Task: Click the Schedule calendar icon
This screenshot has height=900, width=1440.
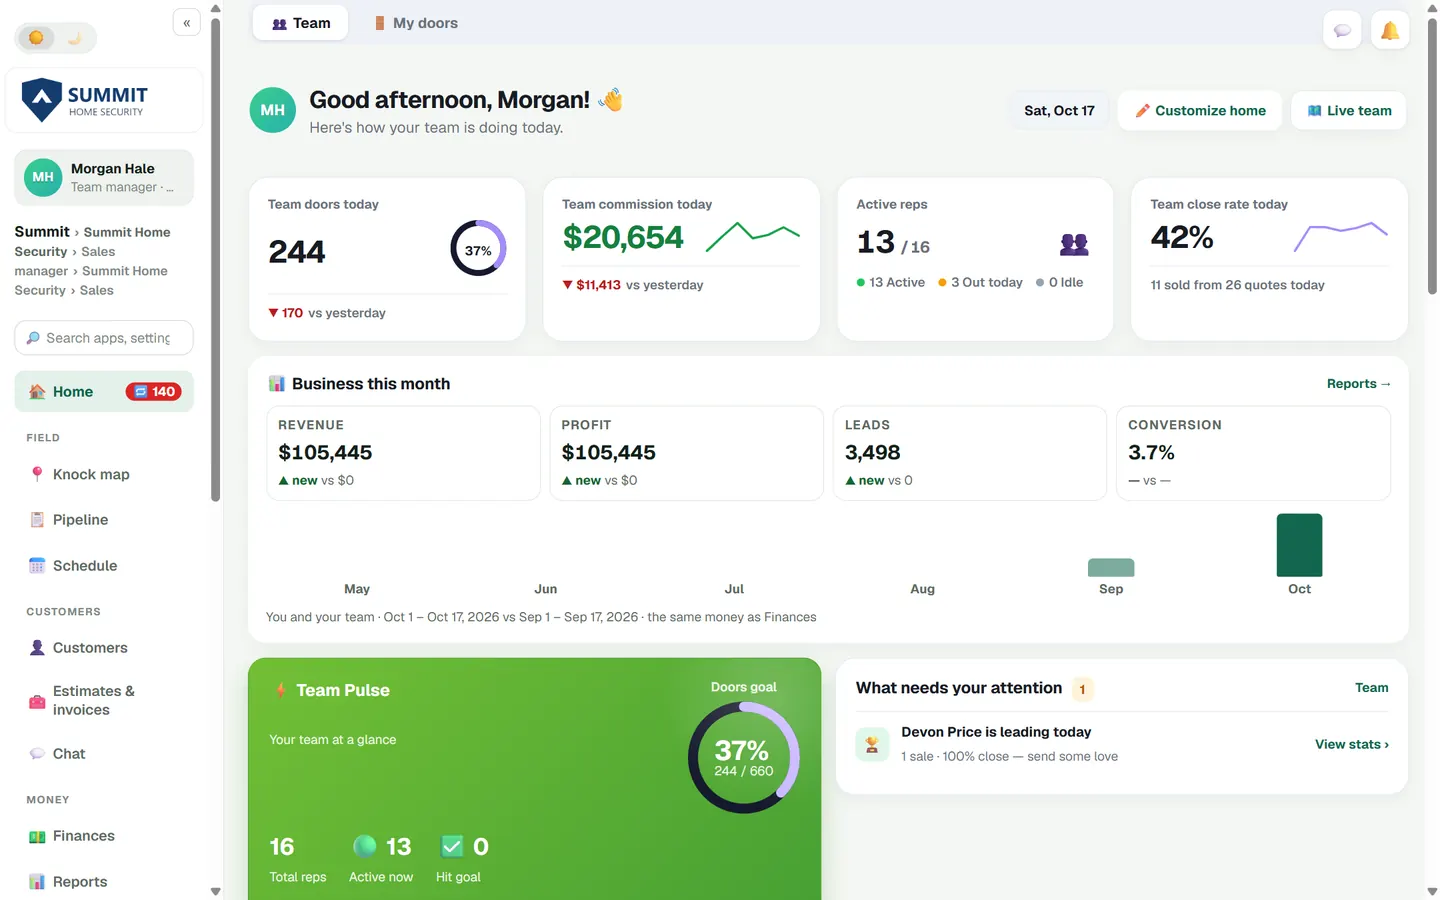Action: pos(37,566)
